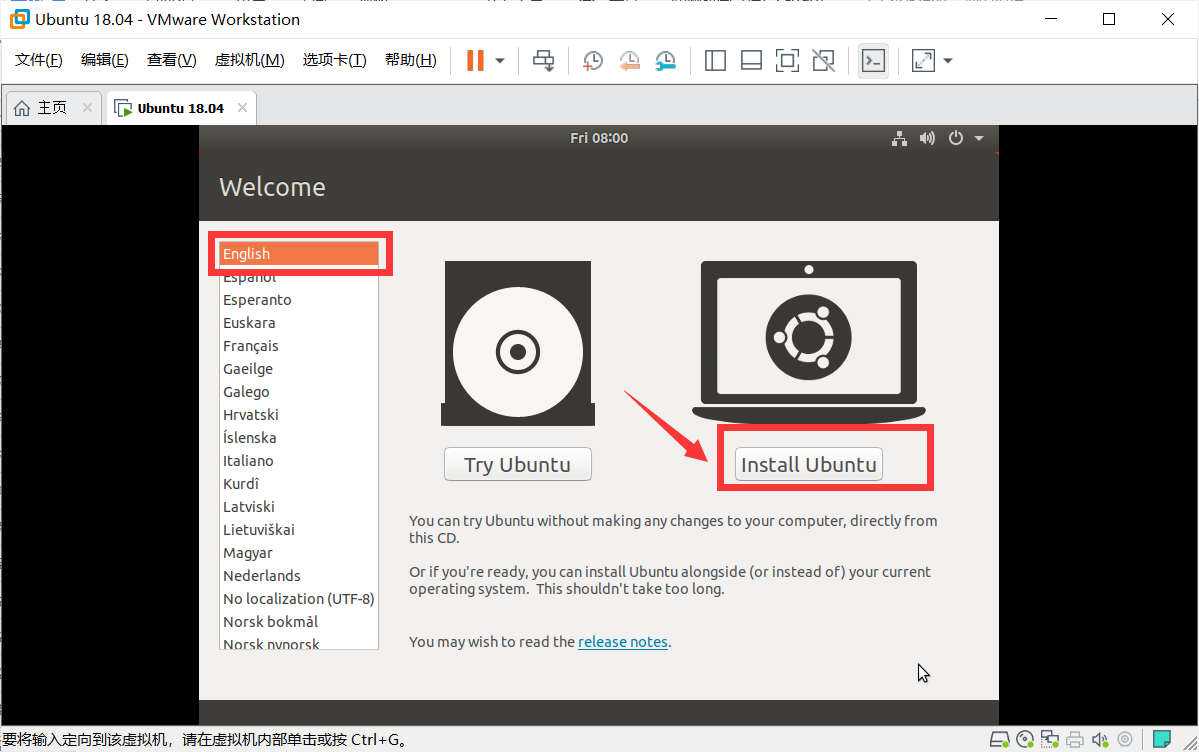1199x752 pixels.
Task: Click the hard disk status bar icon
Action: click(x=999, y=739)
